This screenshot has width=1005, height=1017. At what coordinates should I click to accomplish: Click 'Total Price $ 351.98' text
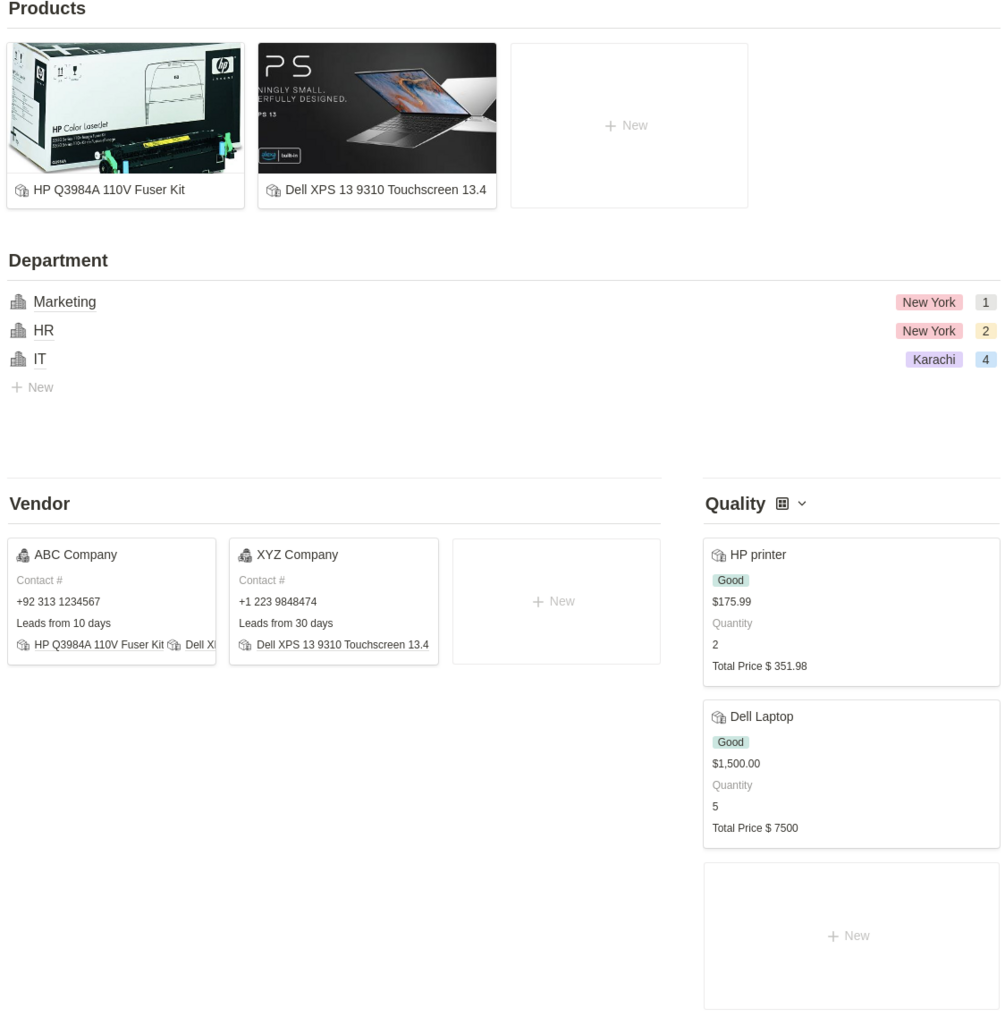pyautogui.click(x=760, y=666)
